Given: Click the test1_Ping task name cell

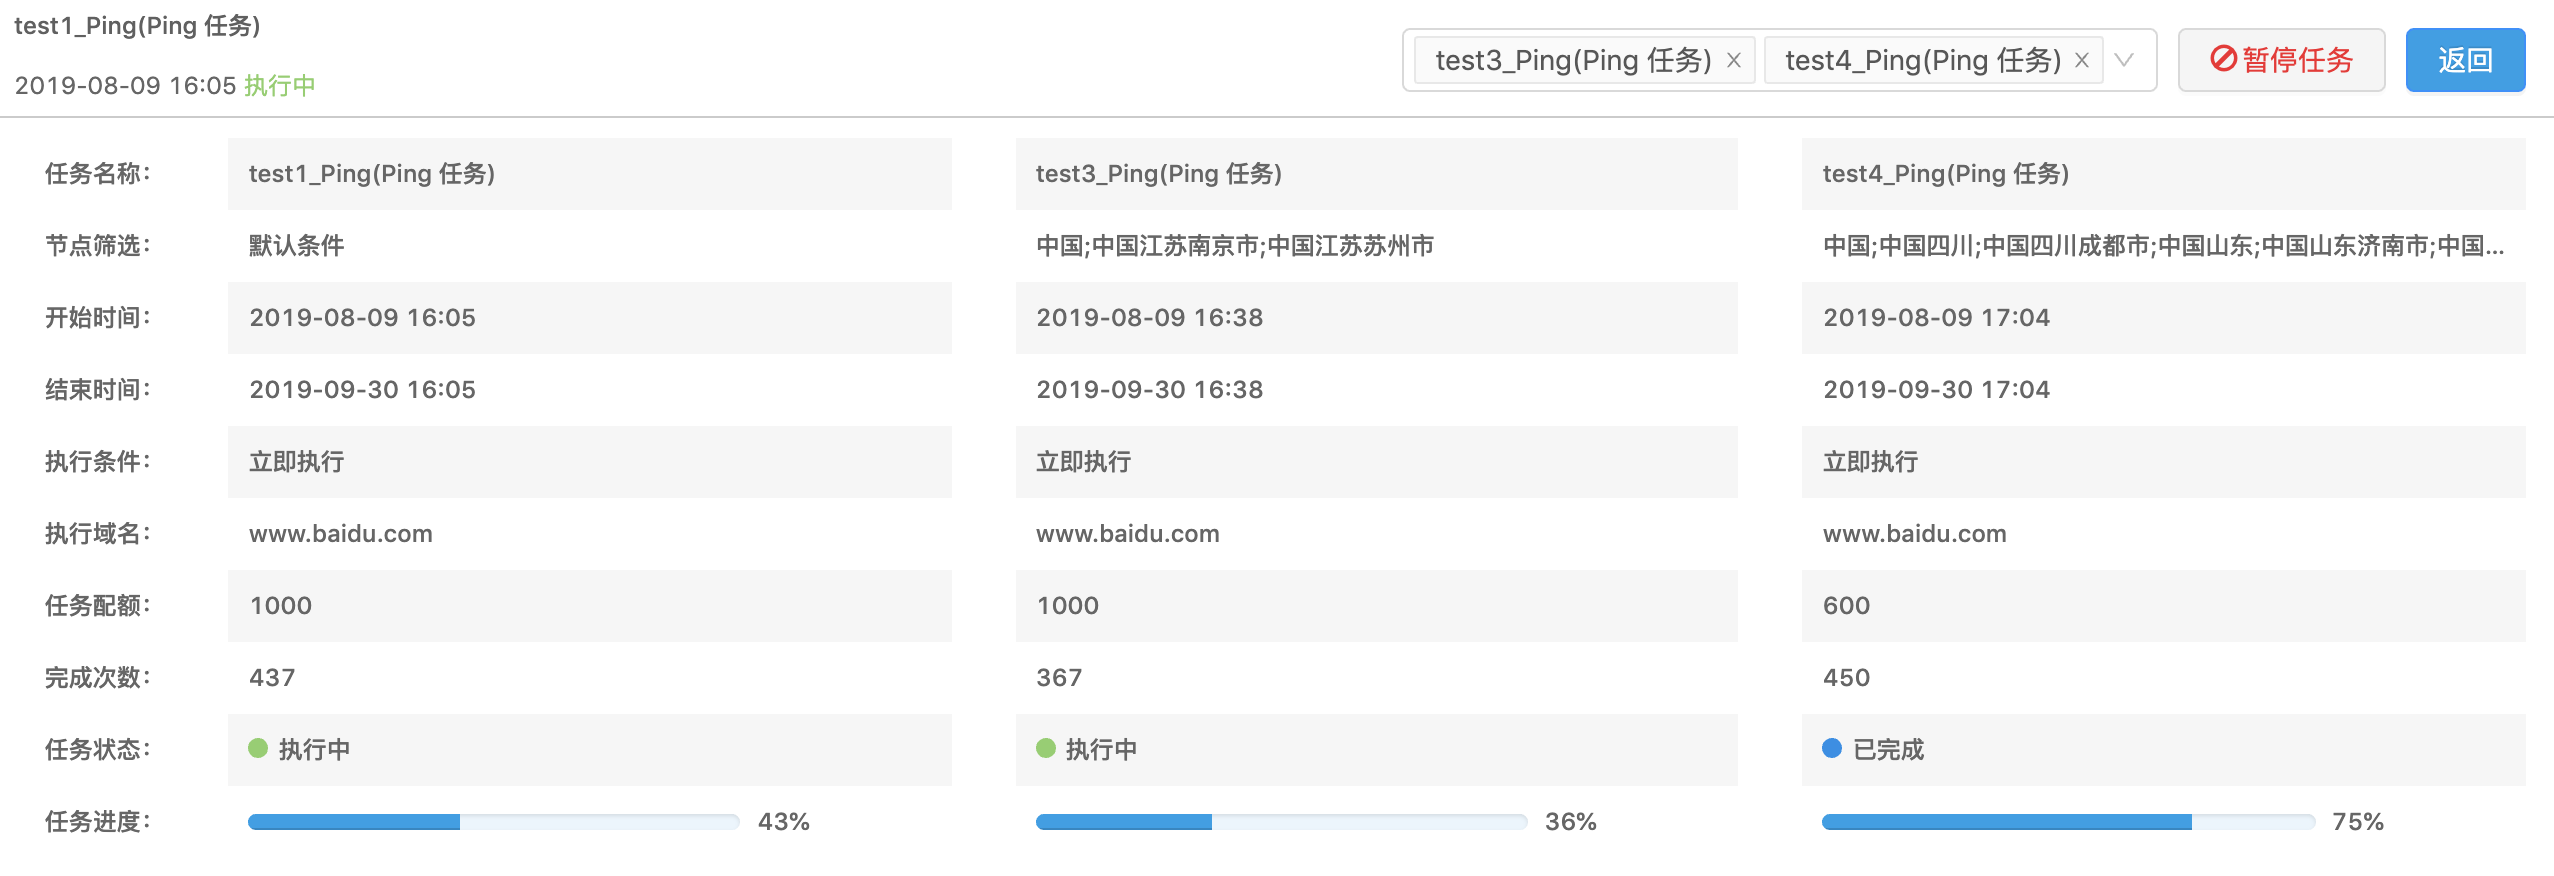Looking at the screenshot, I should (x=590, y=174).
